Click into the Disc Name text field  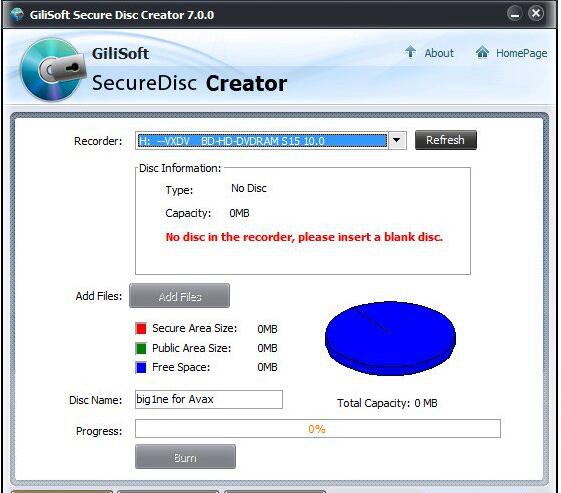click(x=209, y=399)
